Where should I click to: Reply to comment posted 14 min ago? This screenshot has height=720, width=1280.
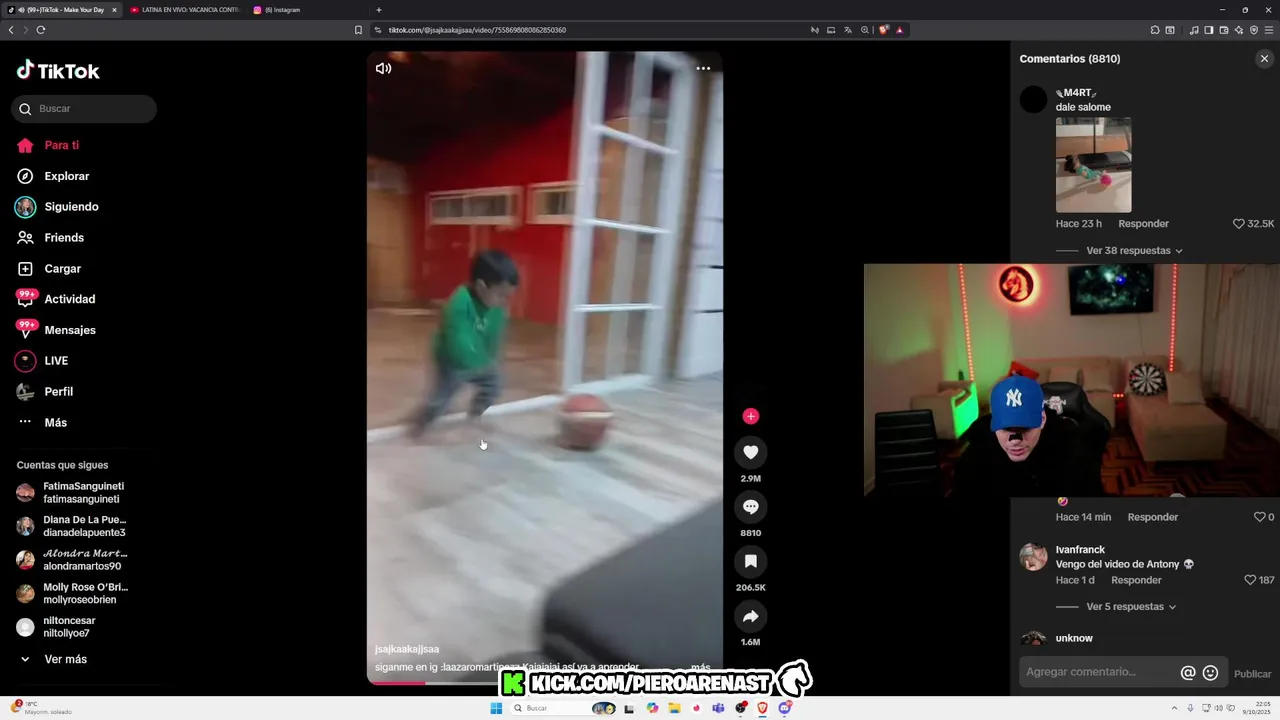point(1153,517)
